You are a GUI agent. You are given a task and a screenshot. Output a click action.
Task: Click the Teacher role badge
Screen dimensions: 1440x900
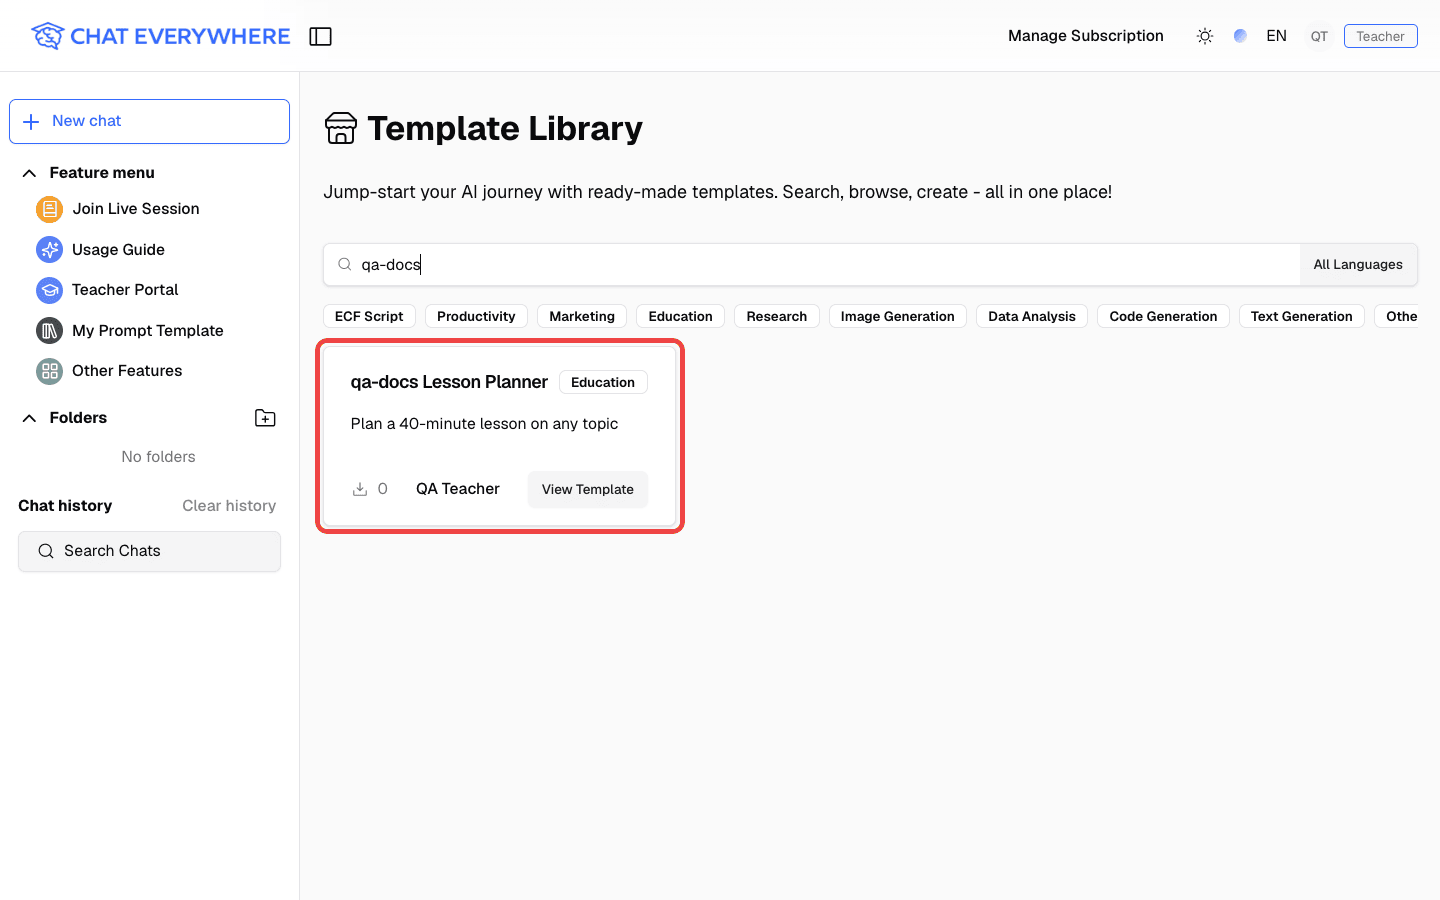click(1380, 36)
